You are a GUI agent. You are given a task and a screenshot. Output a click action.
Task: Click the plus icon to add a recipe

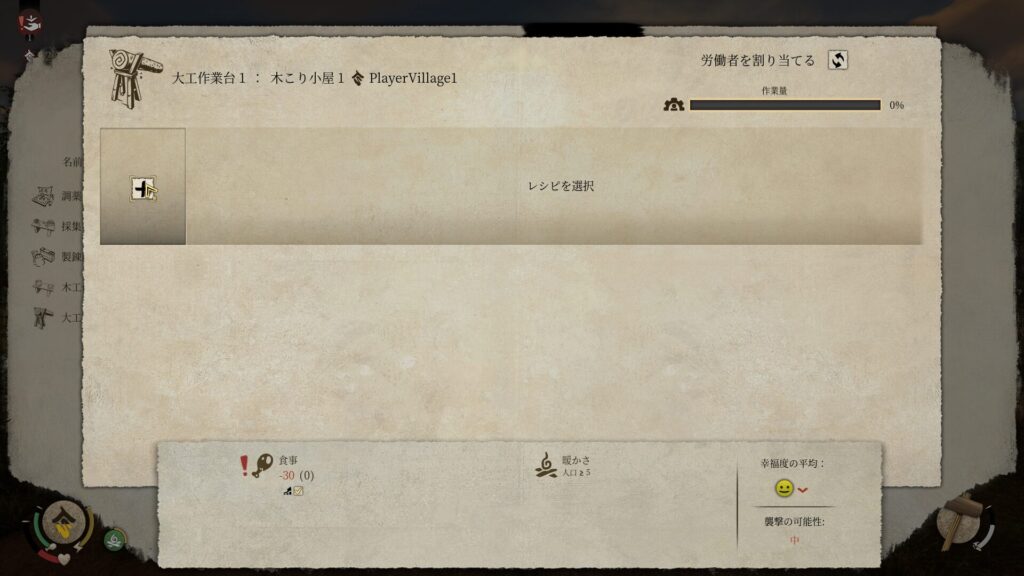point(142,188)
